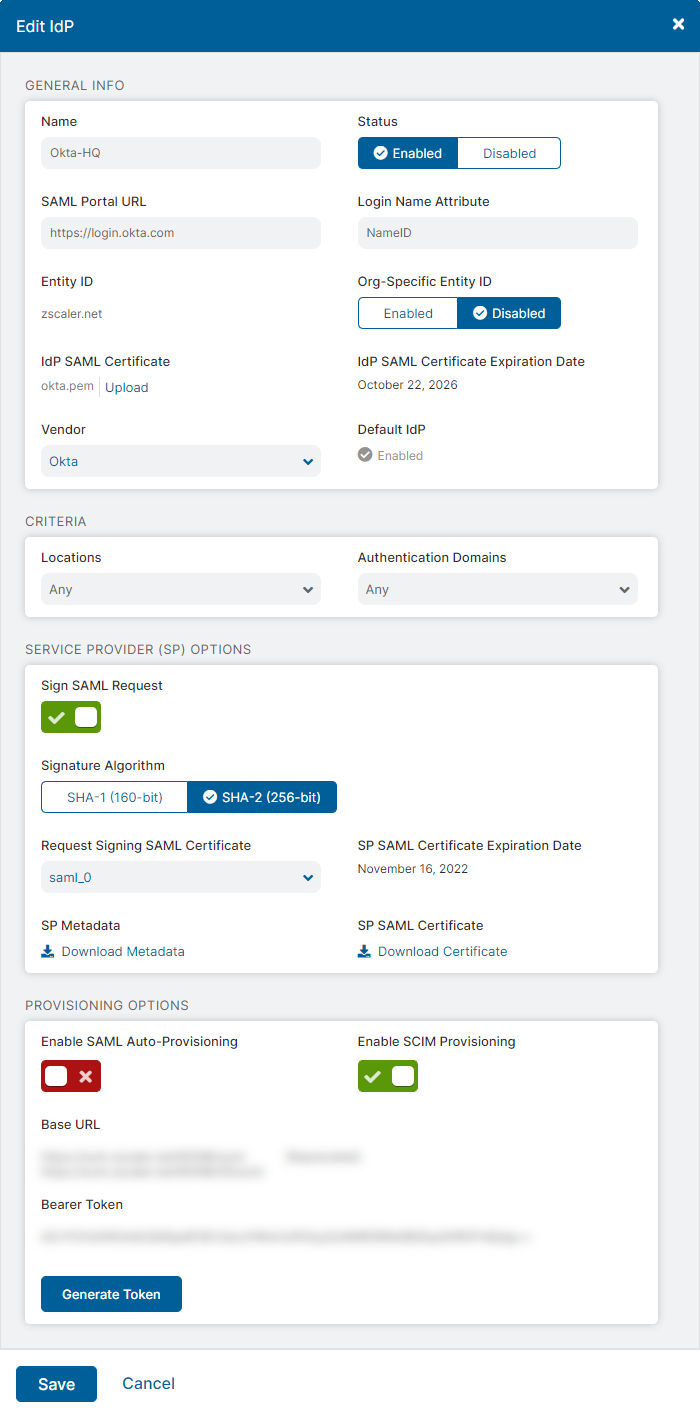
Task: Open Authentication Domains dropdown
Action: pos(497,589)
